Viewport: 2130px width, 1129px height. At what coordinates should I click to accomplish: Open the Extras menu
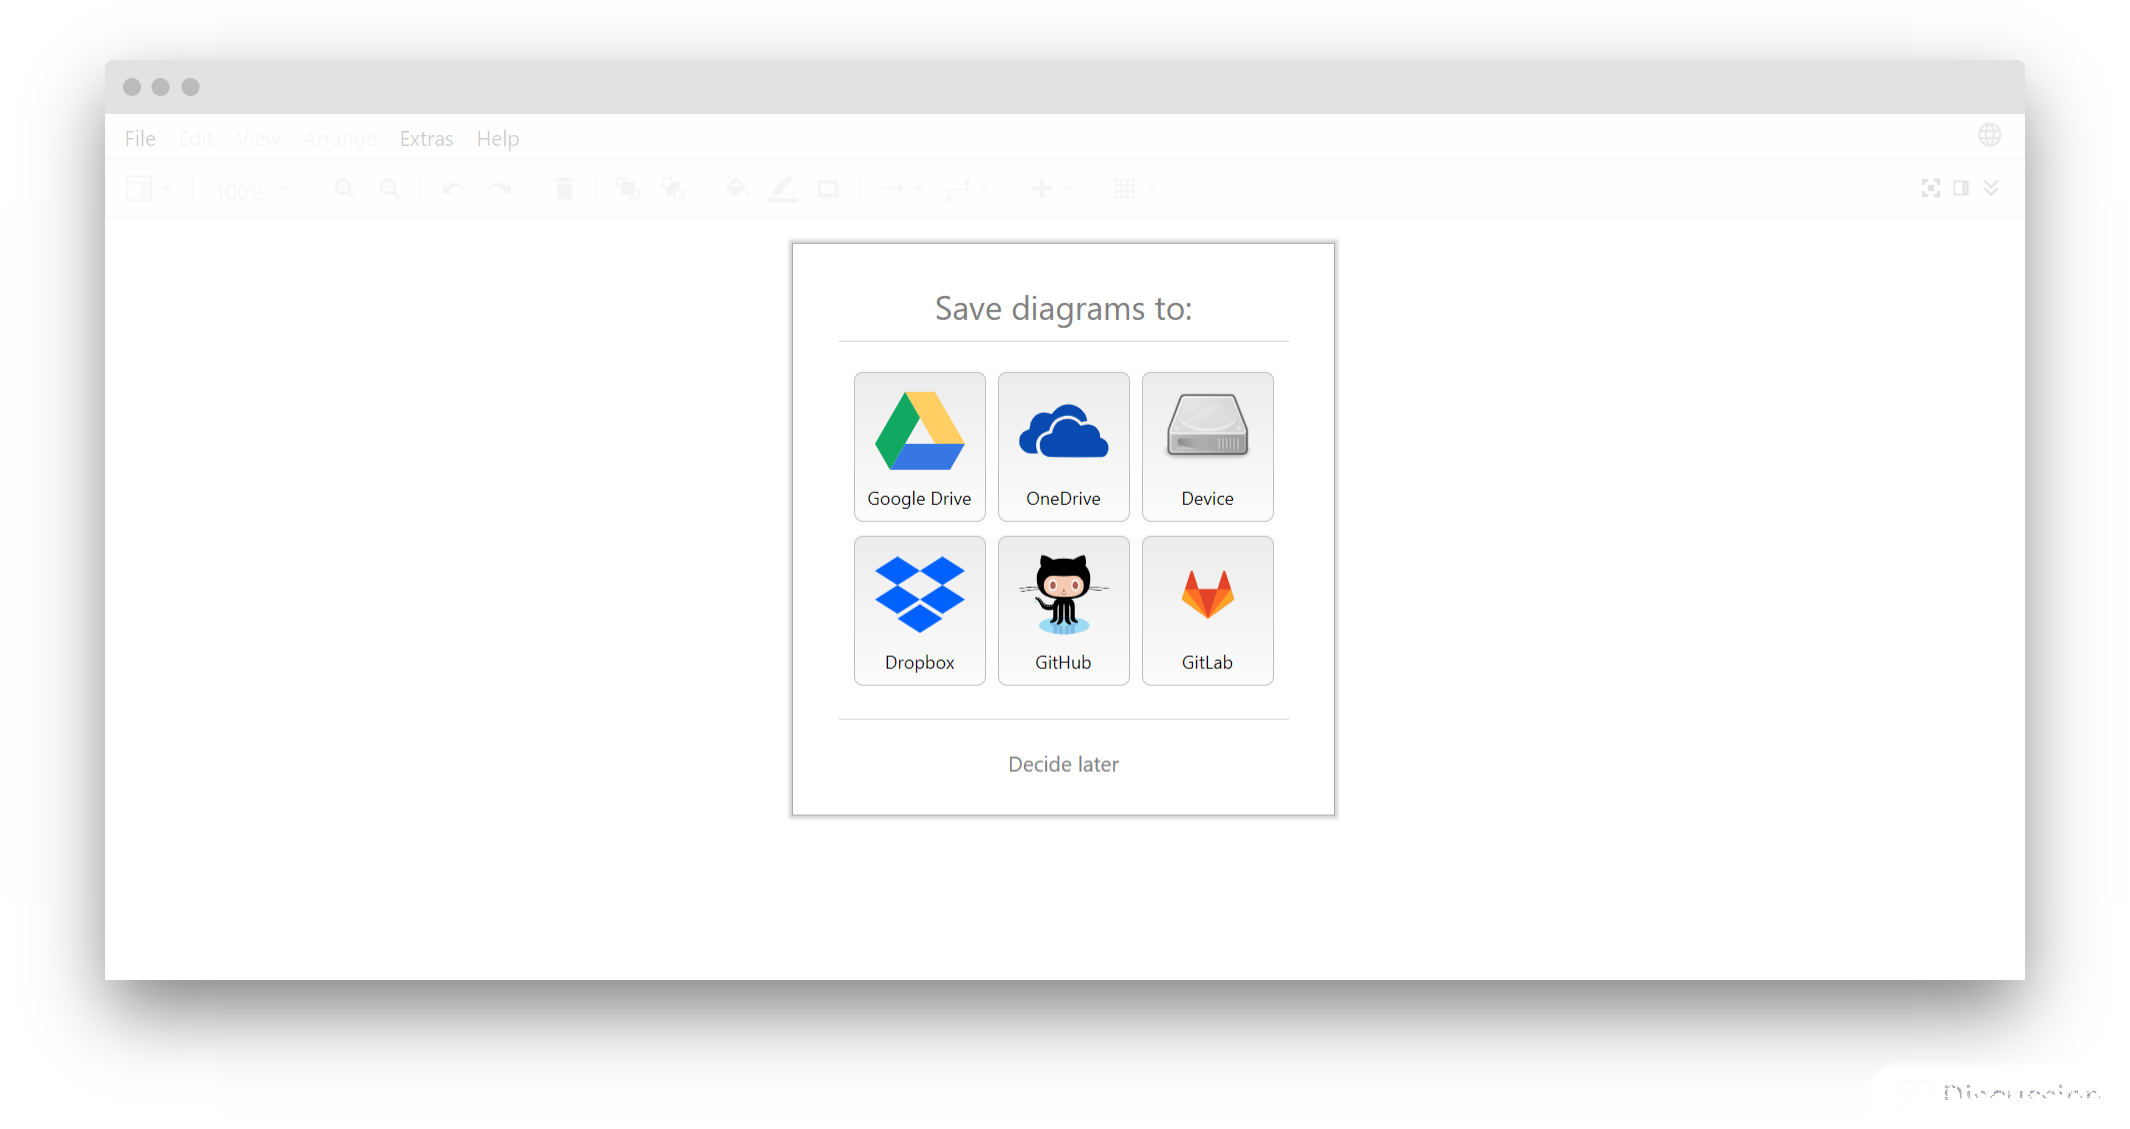click(x=426, y=138)
